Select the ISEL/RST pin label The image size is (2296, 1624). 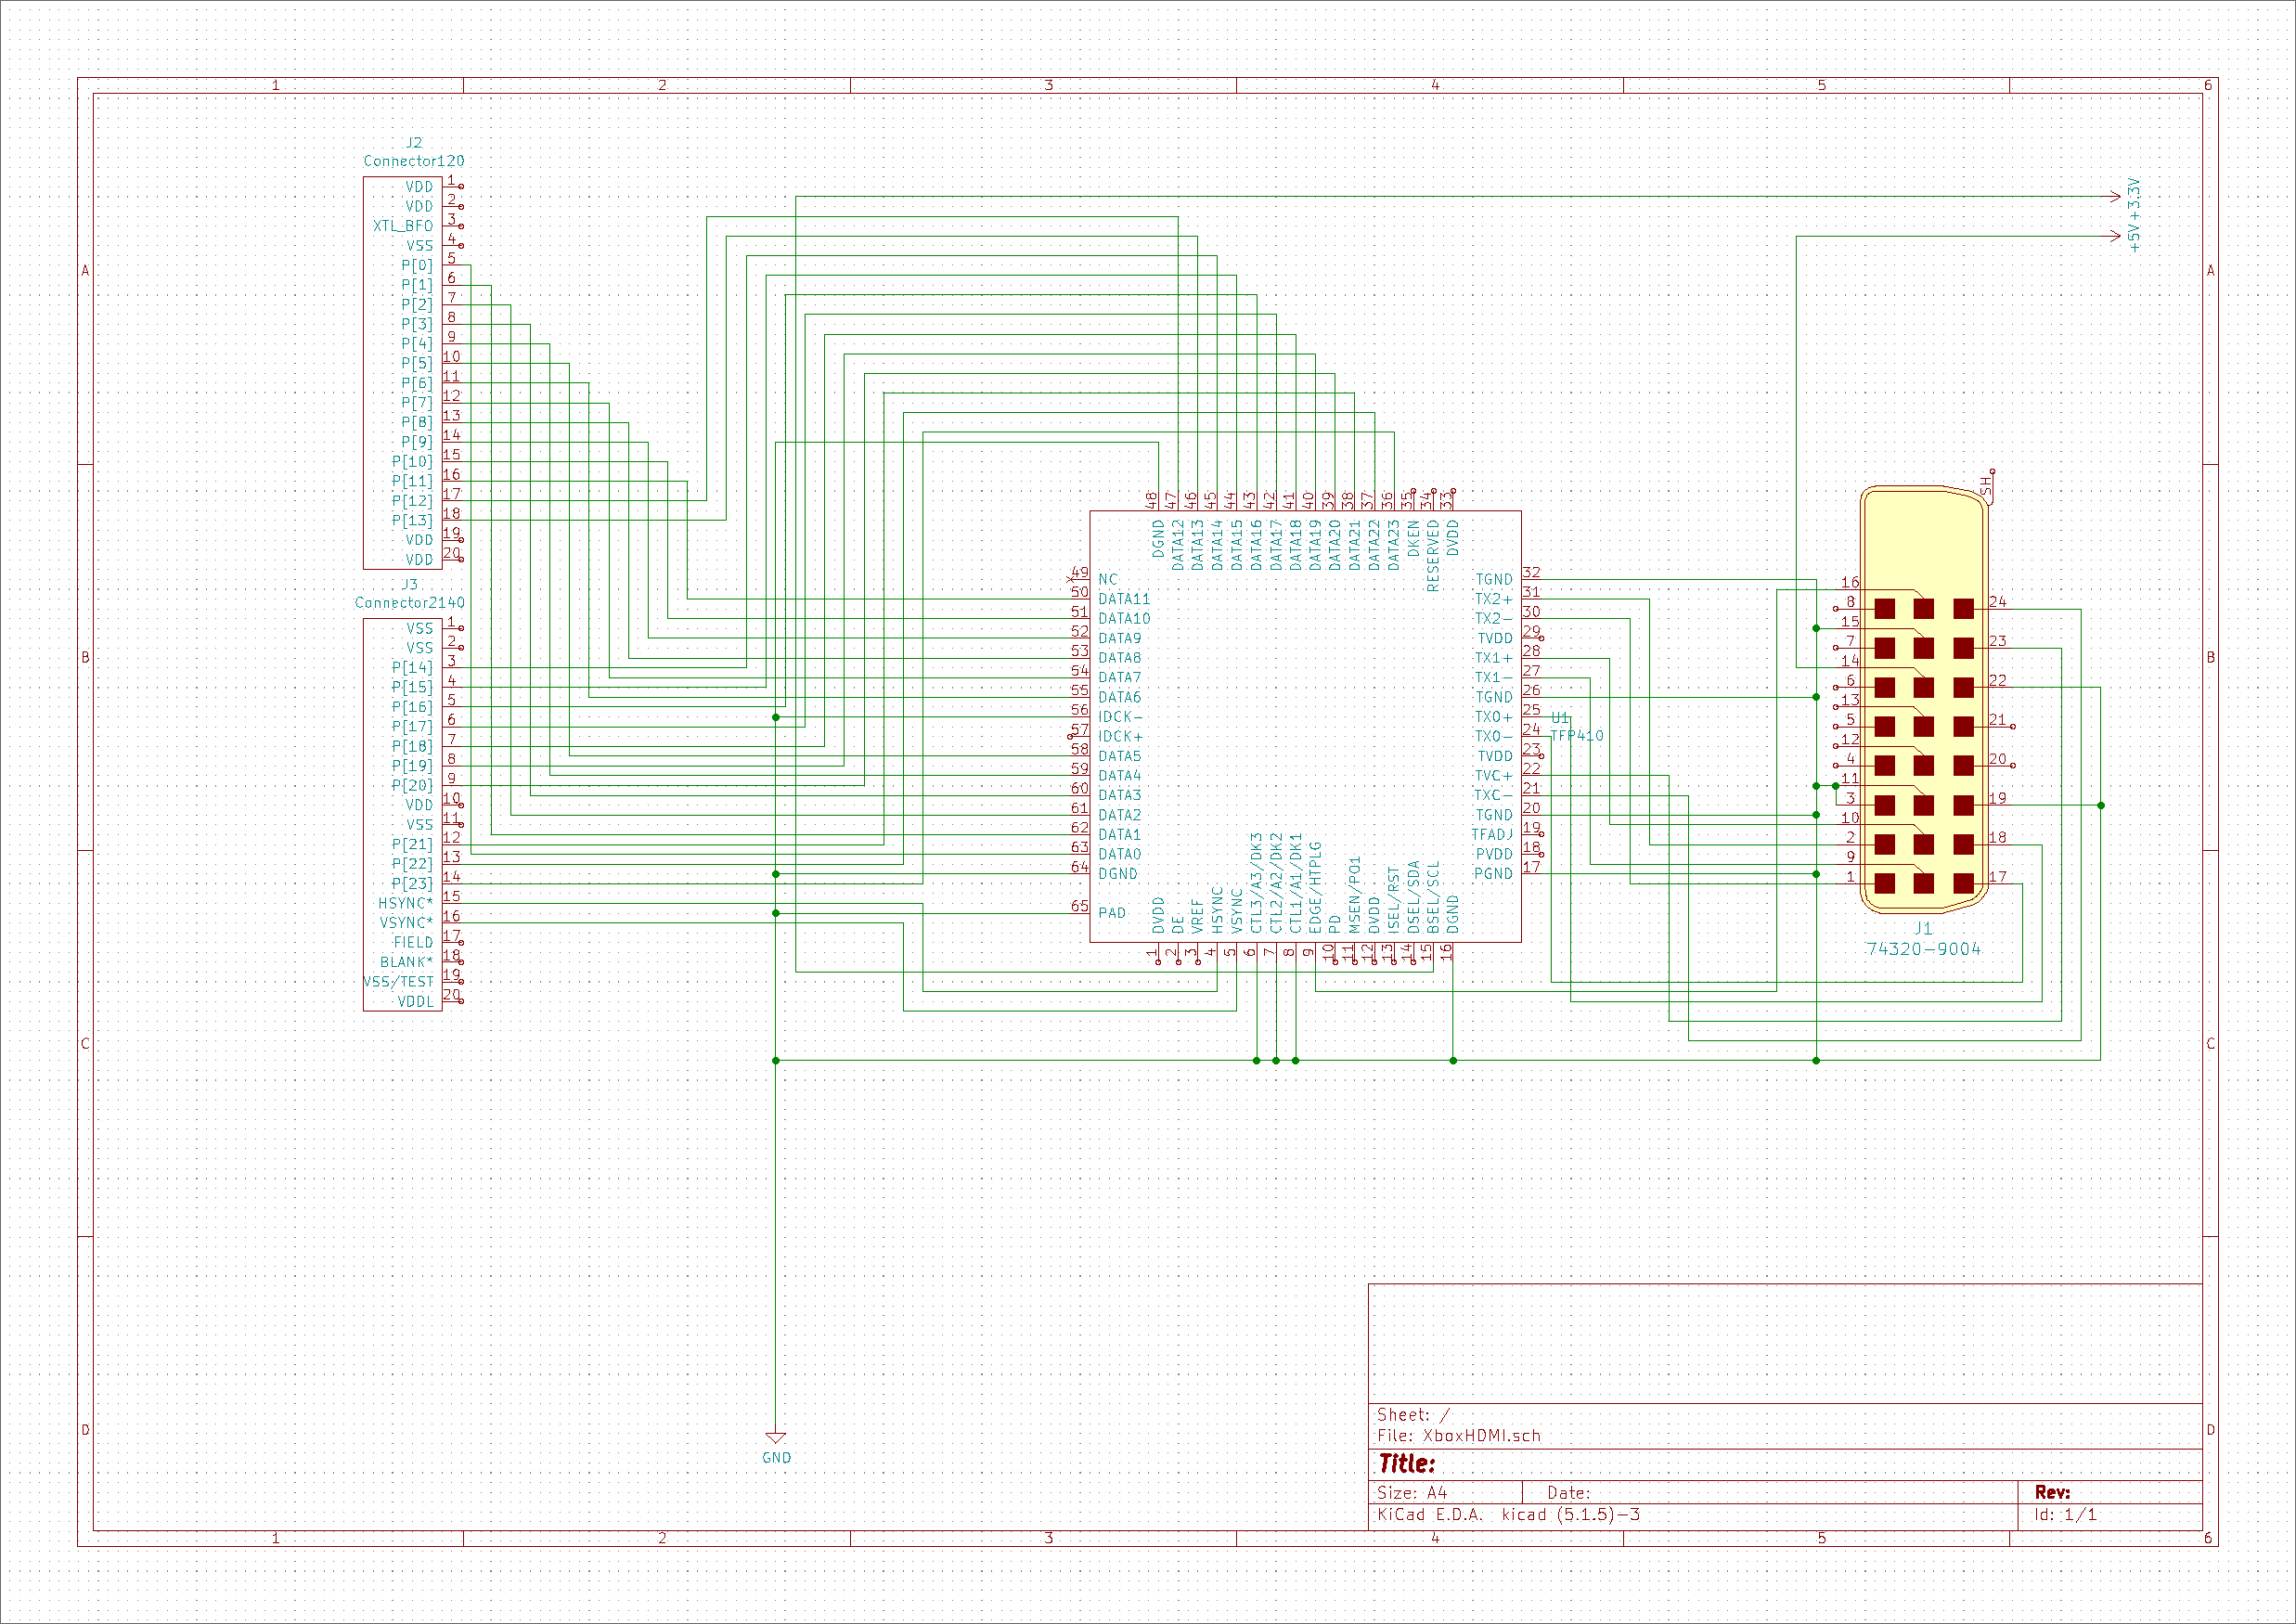click(1394, 900)
